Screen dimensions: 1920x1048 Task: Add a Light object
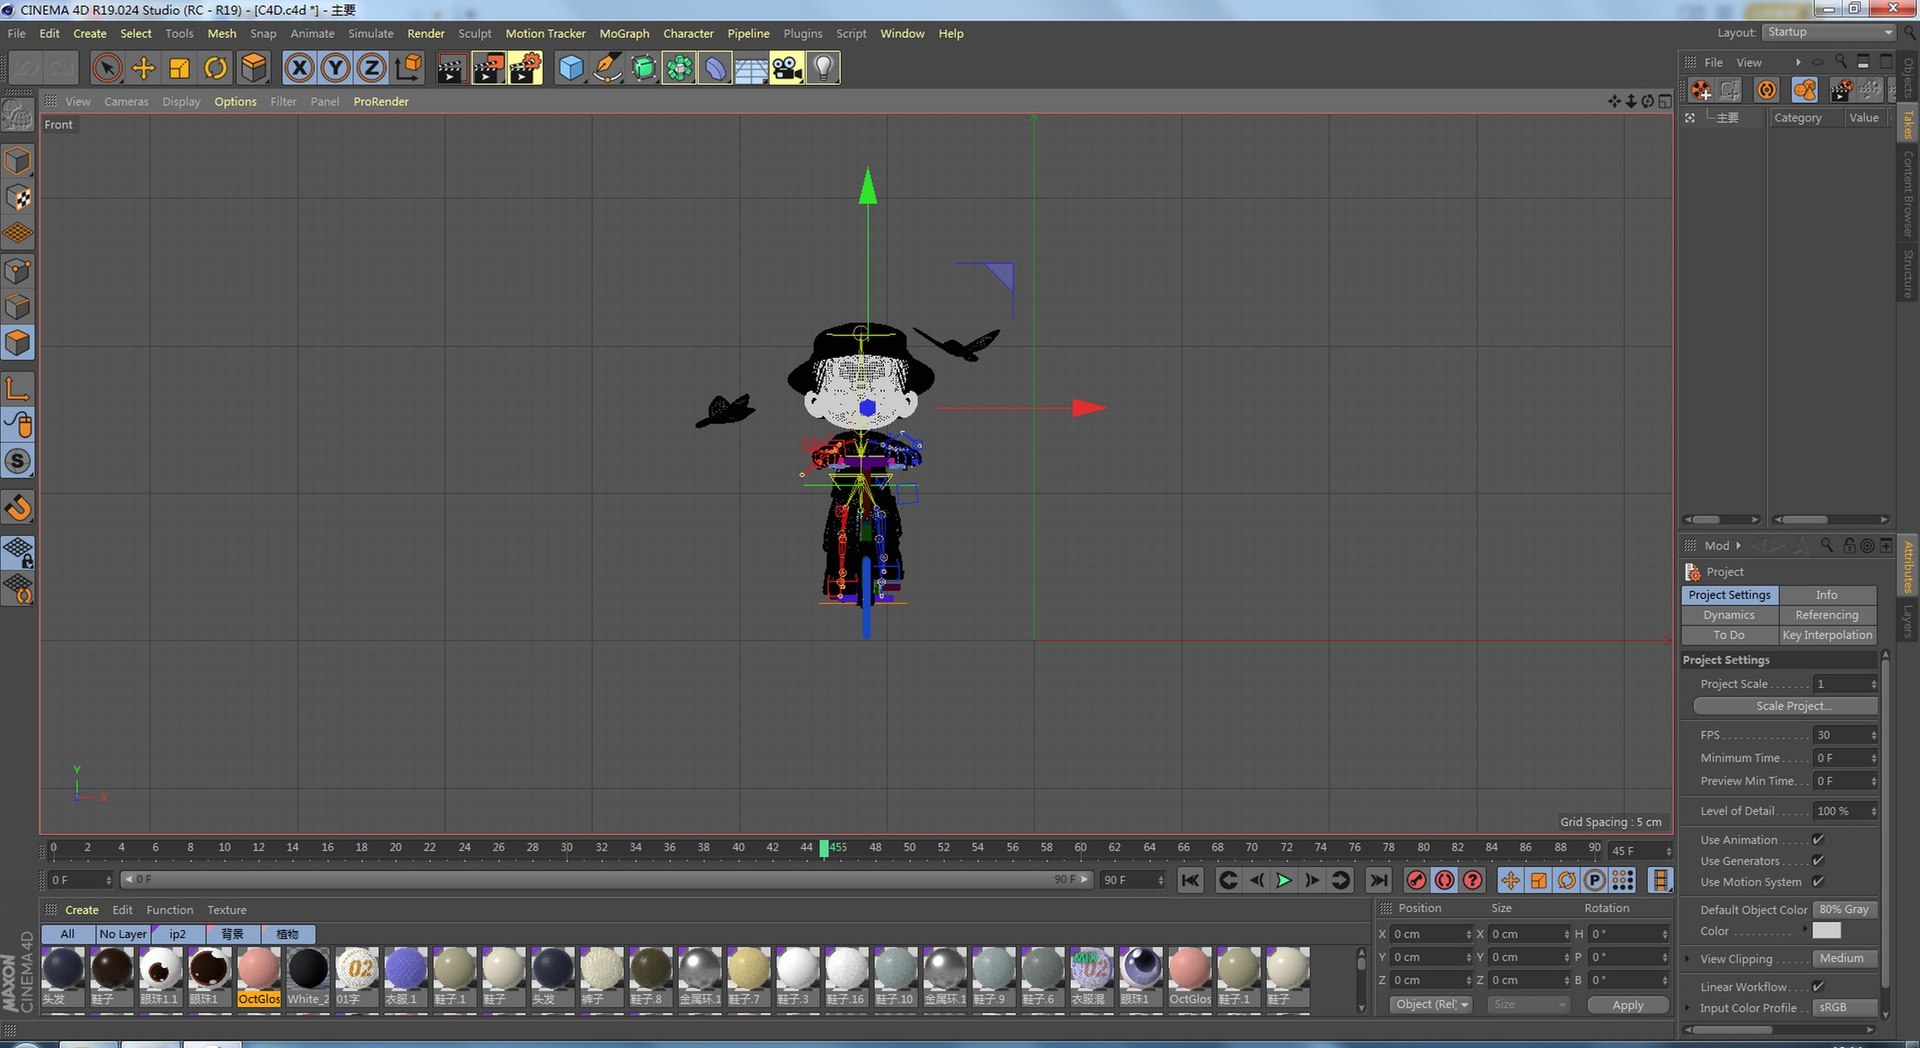[823, 68]
